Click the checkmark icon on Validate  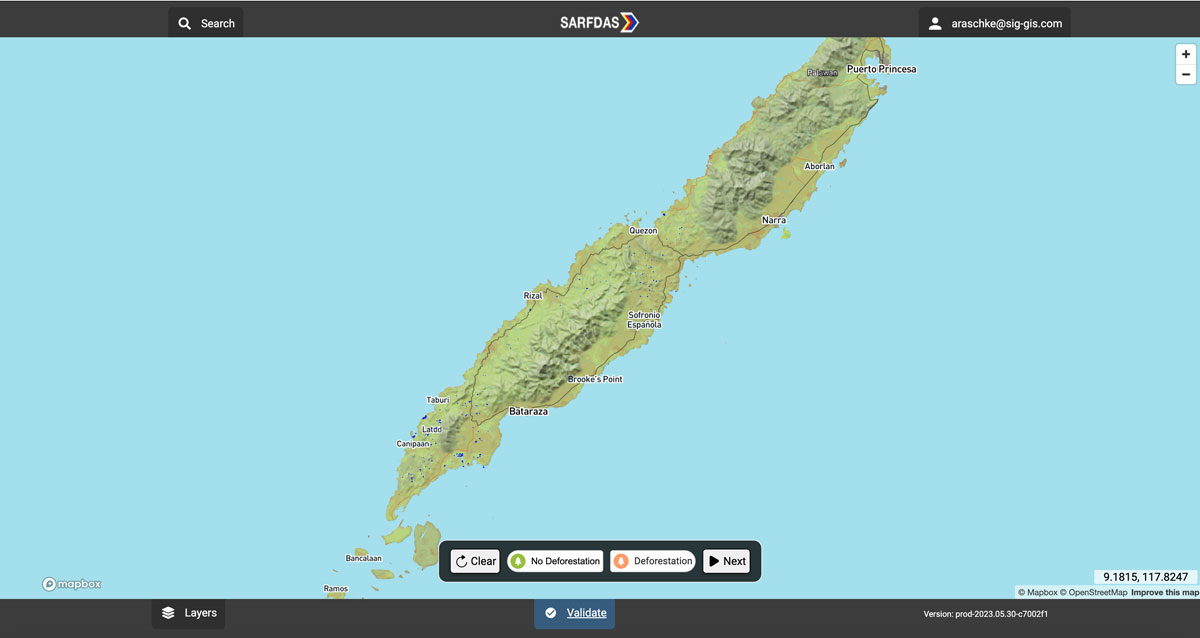pos(551,612)
